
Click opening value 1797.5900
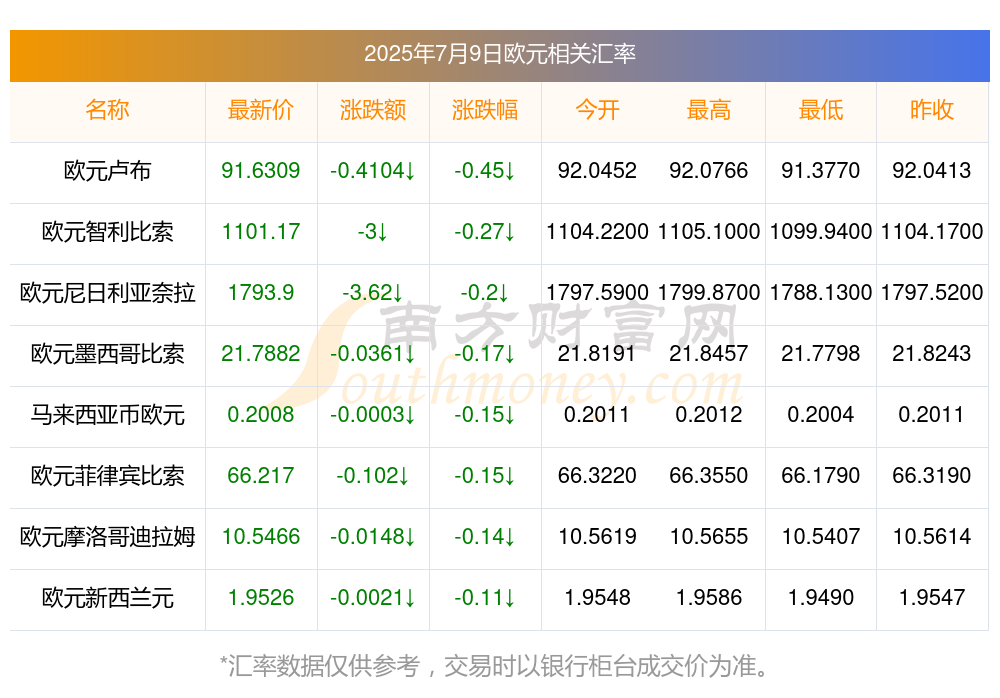597,292
